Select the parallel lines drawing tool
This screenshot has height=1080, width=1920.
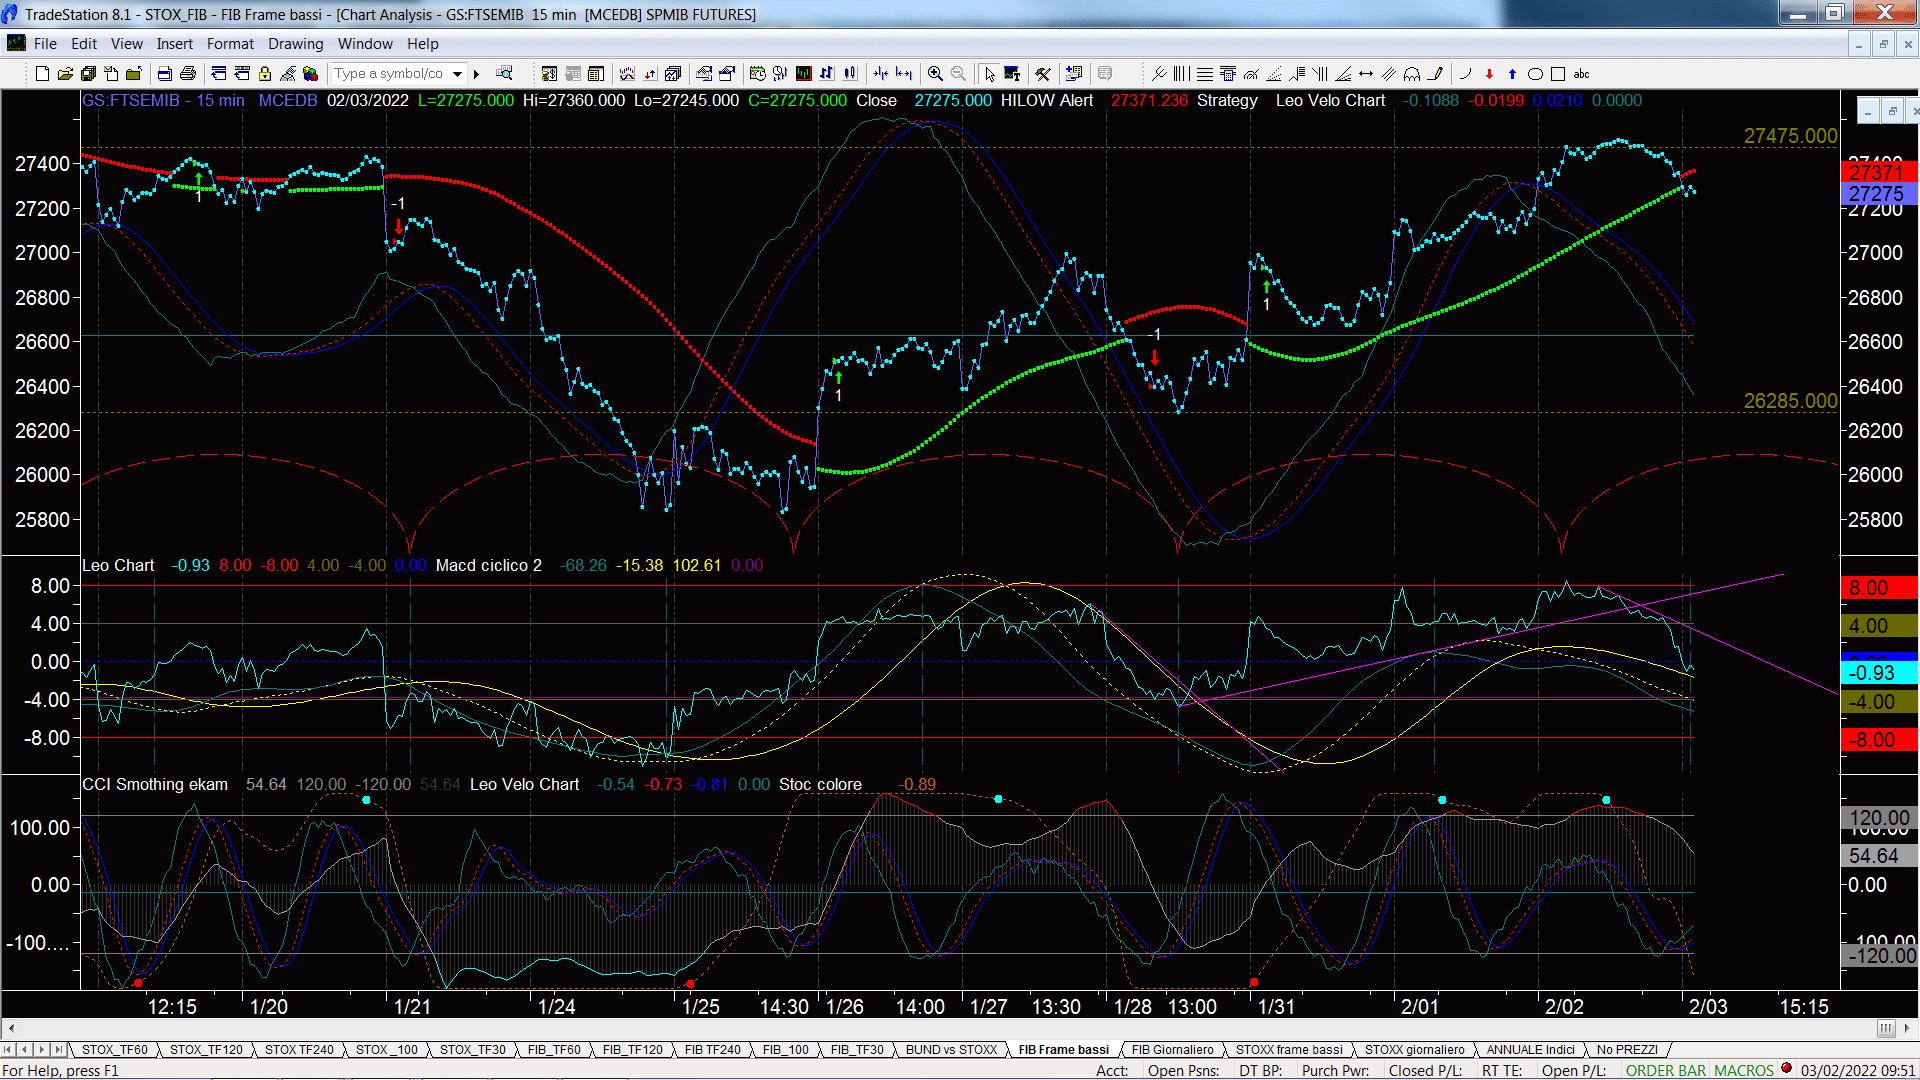1389,73
